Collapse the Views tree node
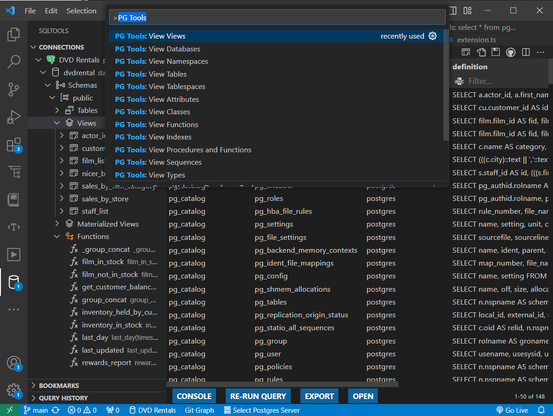This screenshot has width=553, height=416. 57,123
